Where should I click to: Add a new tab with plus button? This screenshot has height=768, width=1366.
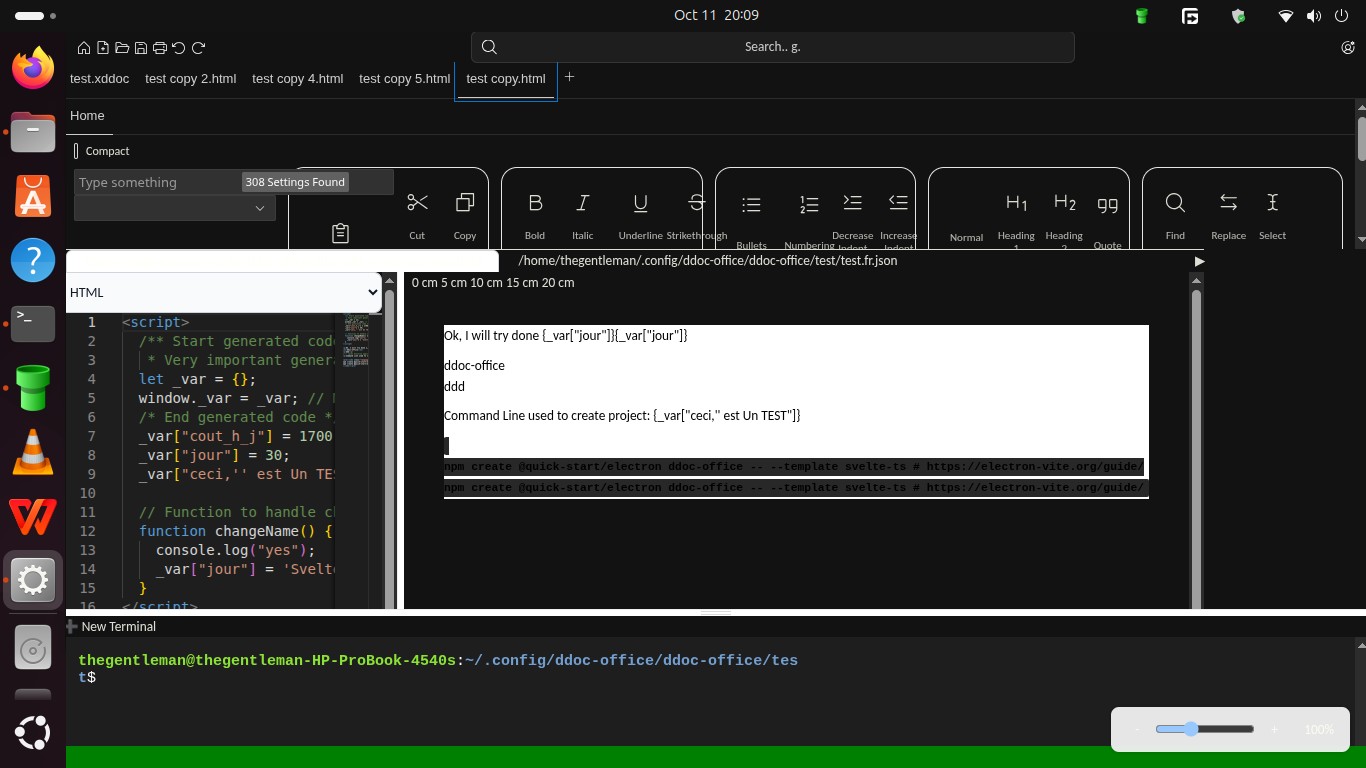570,77
